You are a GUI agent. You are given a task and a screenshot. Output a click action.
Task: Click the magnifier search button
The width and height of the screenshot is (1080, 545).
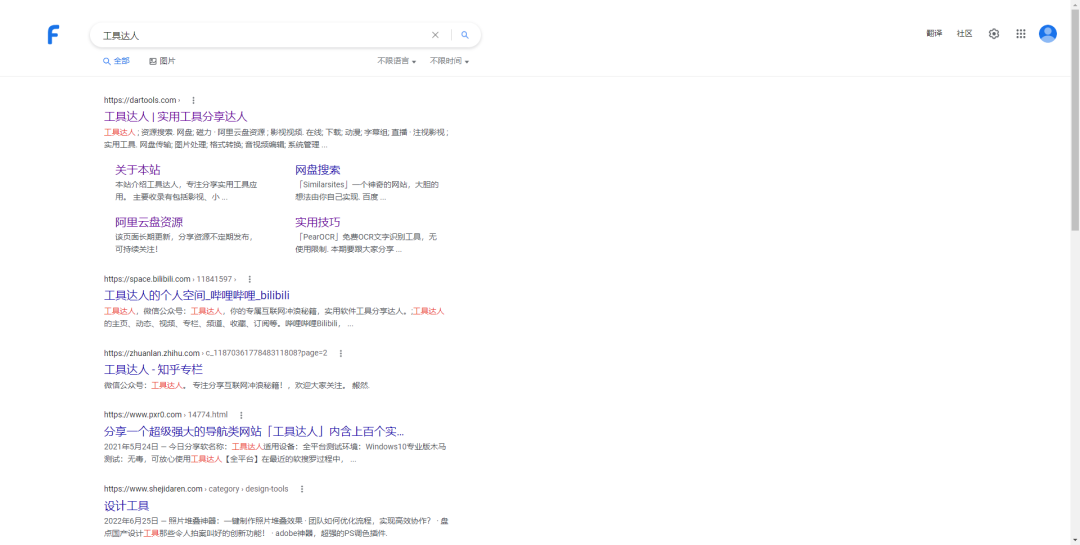coord(465,35)
